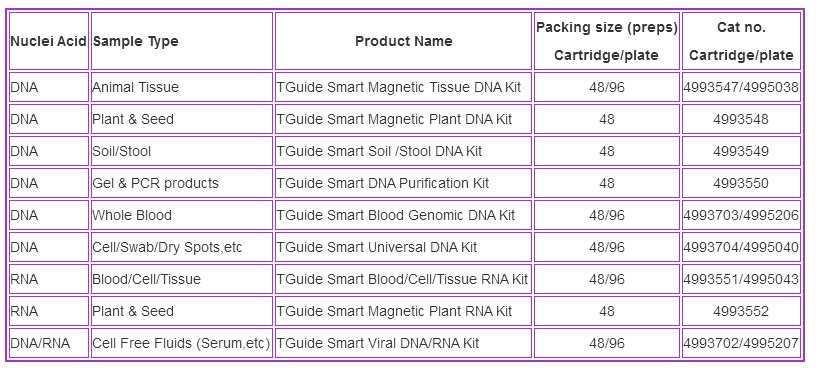
Task: Click the Whole Blood sample type cell
Action: [182, 215]
